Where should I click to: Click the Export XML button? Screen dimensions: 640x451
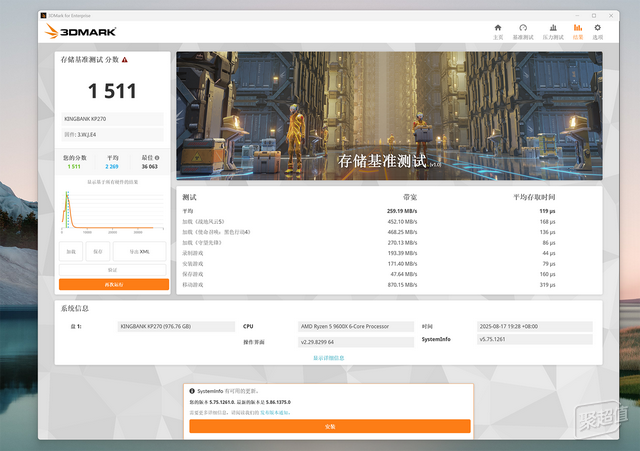click(x=140, y=251)
